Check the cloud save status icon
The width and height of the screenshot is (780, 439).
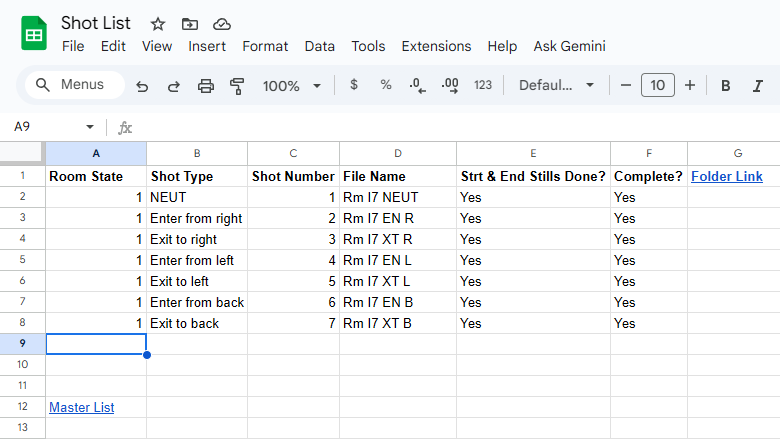click(222, 24)
